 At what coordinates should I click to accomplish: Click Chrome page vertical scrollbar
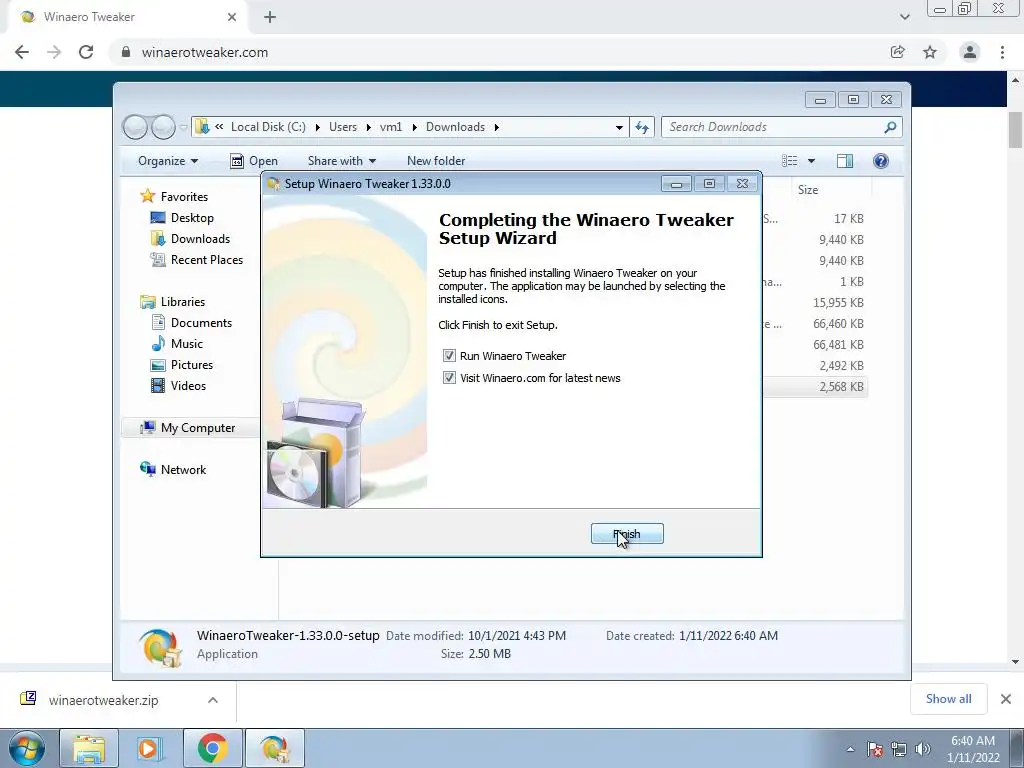coord(1015,129)
